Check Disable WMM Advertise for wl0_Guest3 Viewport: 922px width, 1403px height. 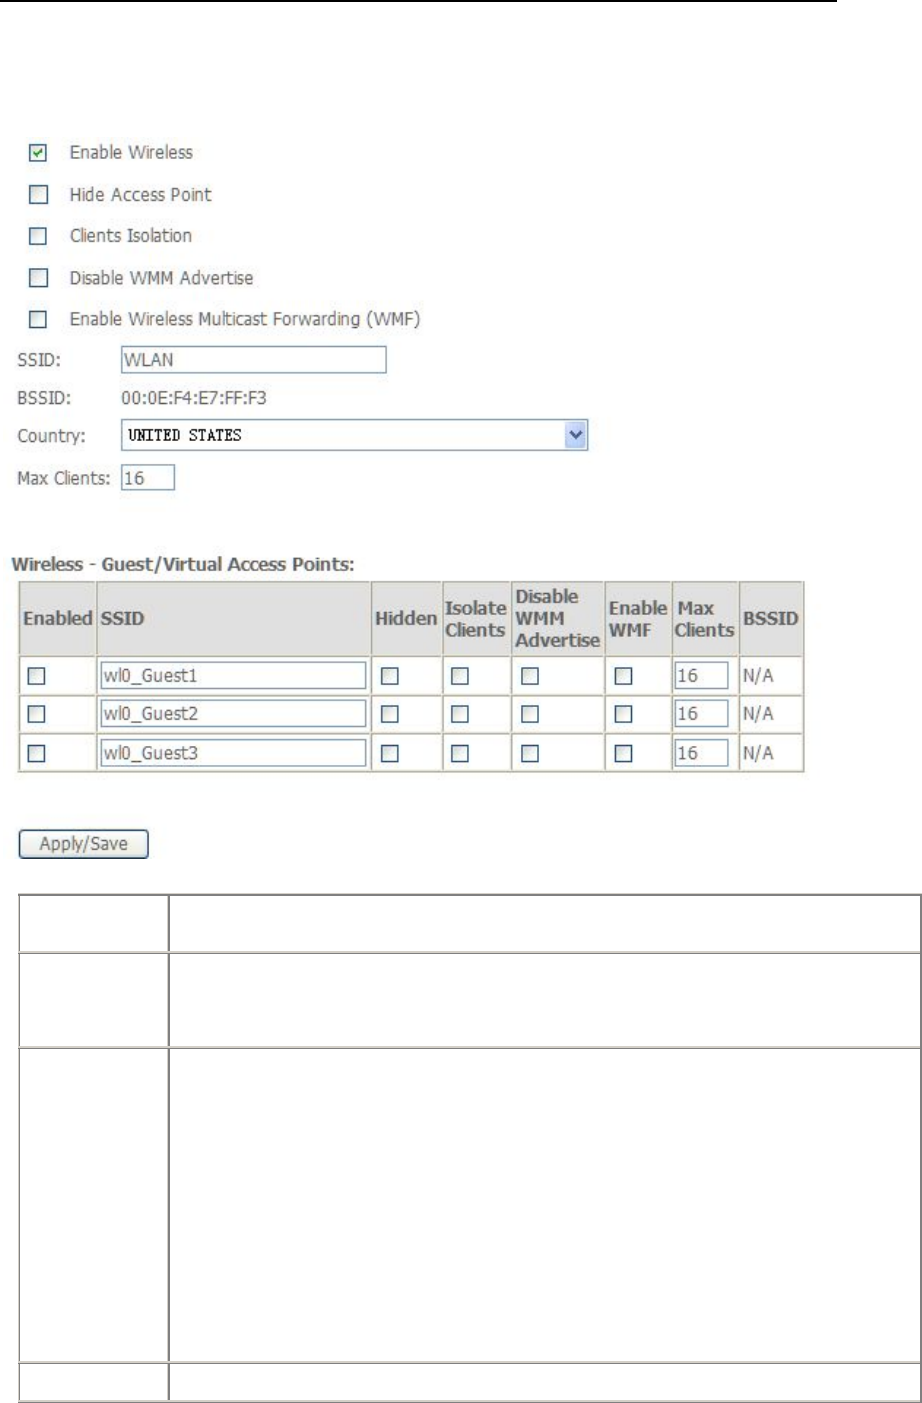click(x=530, y=753)
